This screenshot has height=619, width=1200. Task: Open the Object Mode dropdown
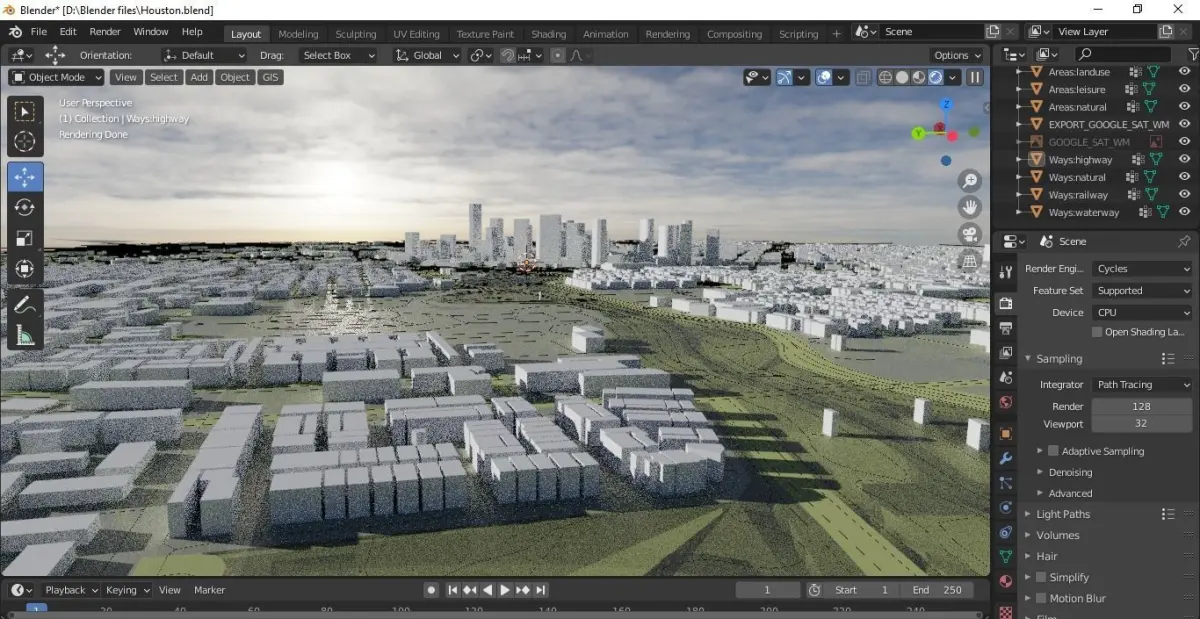point(57,77)
